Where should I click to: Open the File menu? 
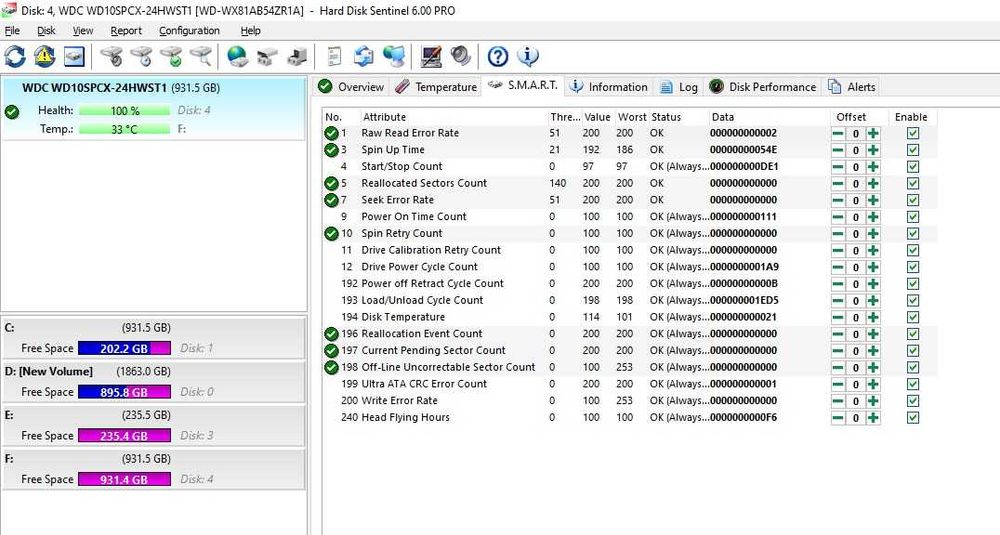12,31
